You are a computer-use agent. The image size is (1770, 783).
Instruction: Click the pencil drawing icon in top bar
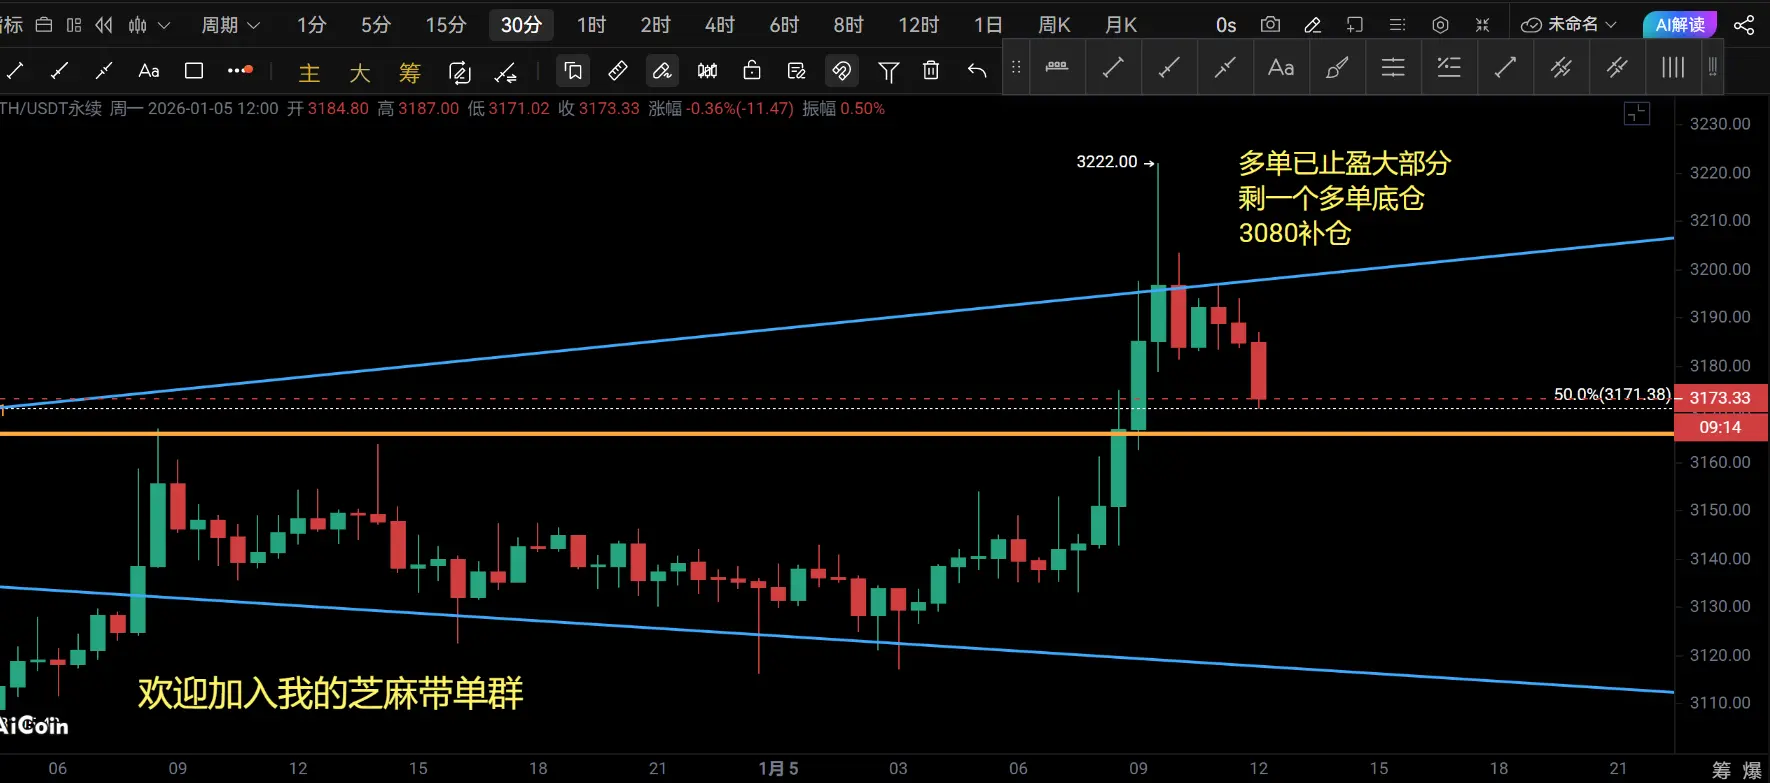click(1313, 25)
